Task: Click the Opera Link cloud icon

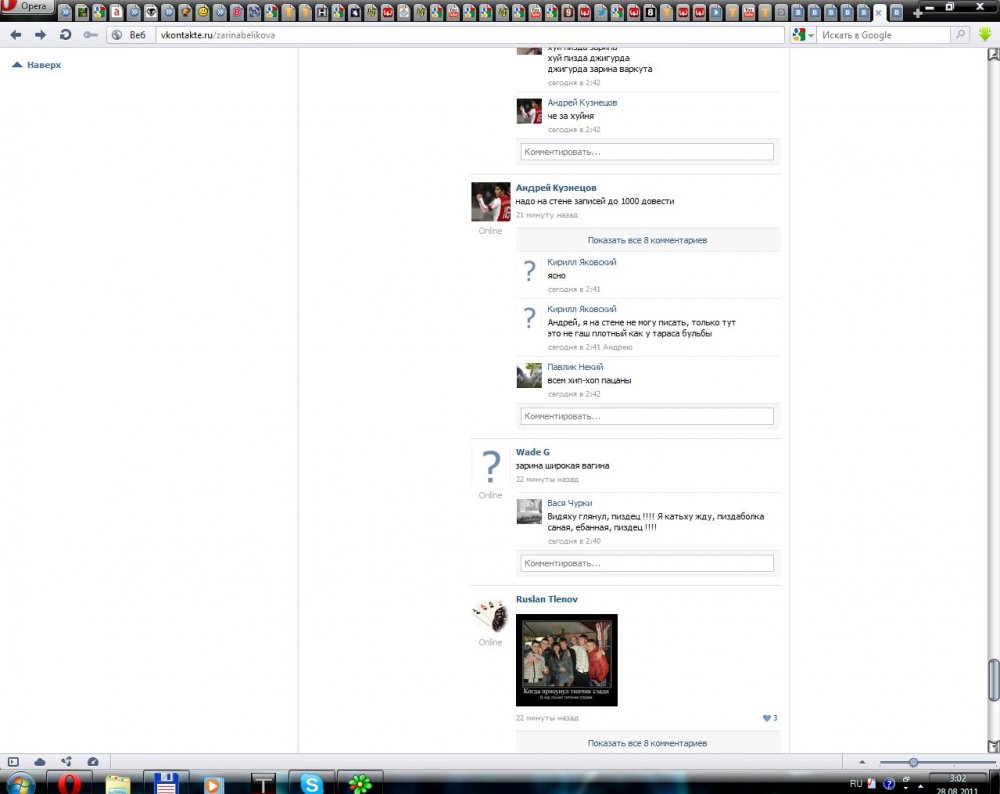Action: (40, 761)
